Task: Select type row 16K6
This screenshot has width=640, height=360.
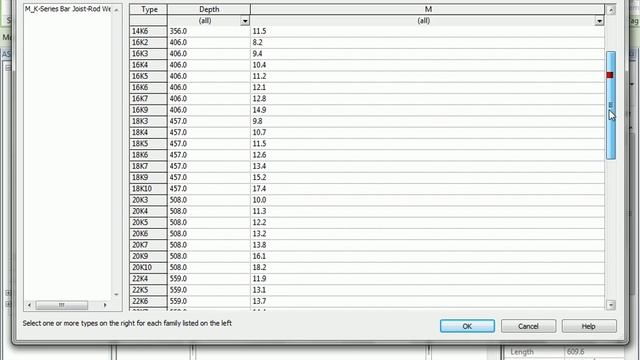Action: point(367,87)
